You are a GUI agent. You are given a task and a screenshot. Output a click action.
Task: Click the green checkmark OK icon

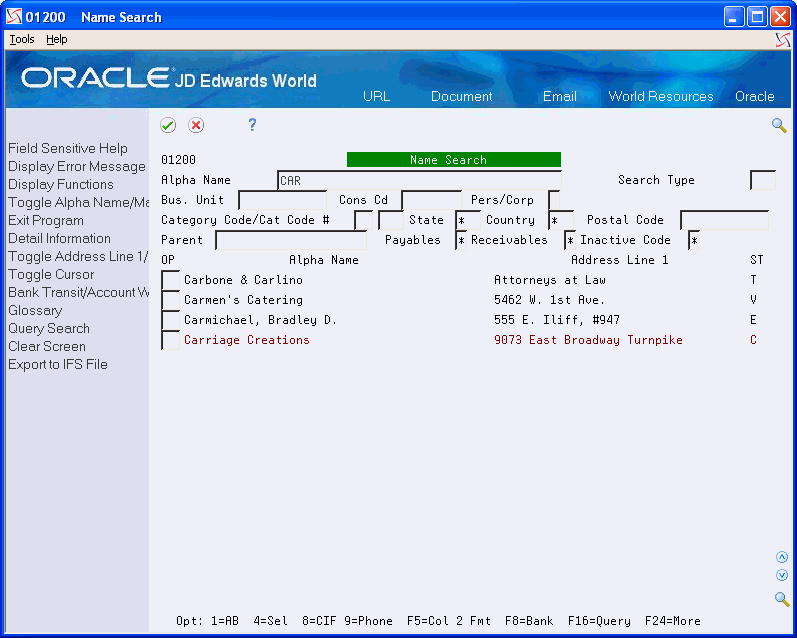(168, 125)
